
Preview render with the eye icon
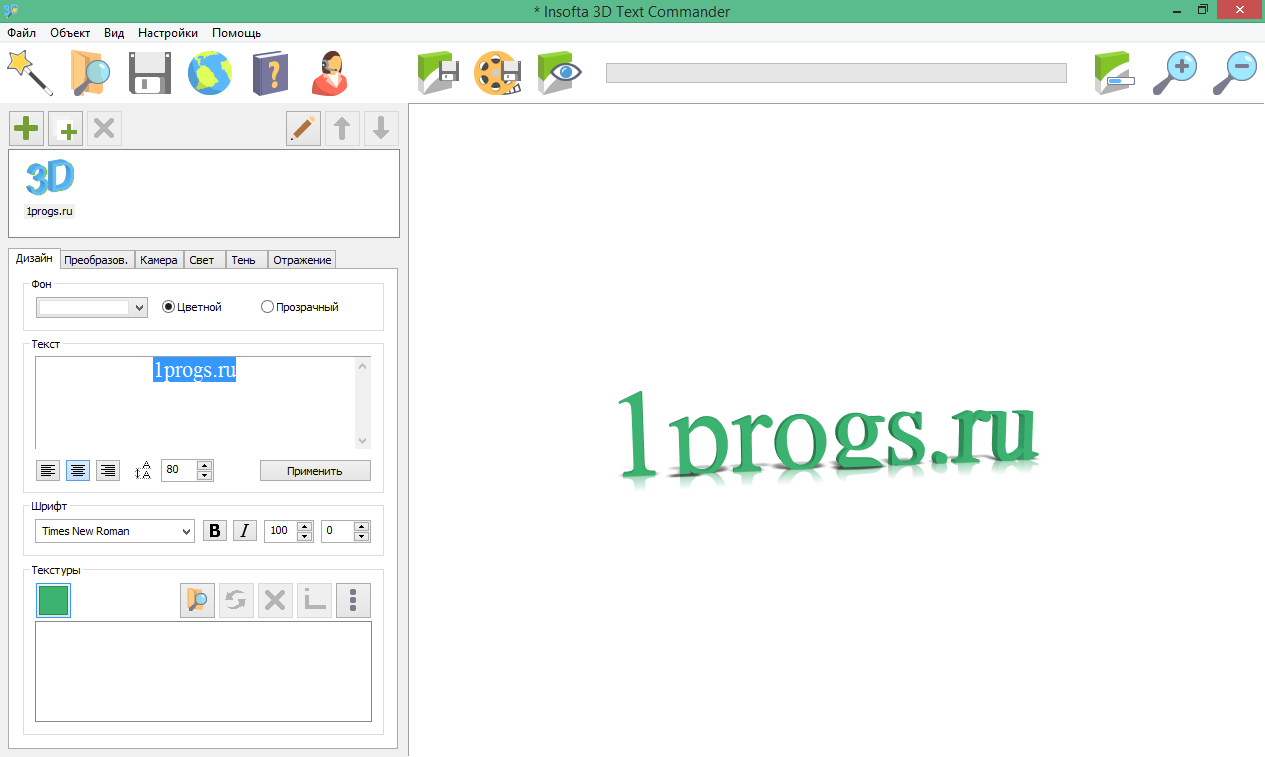point(560,73)
